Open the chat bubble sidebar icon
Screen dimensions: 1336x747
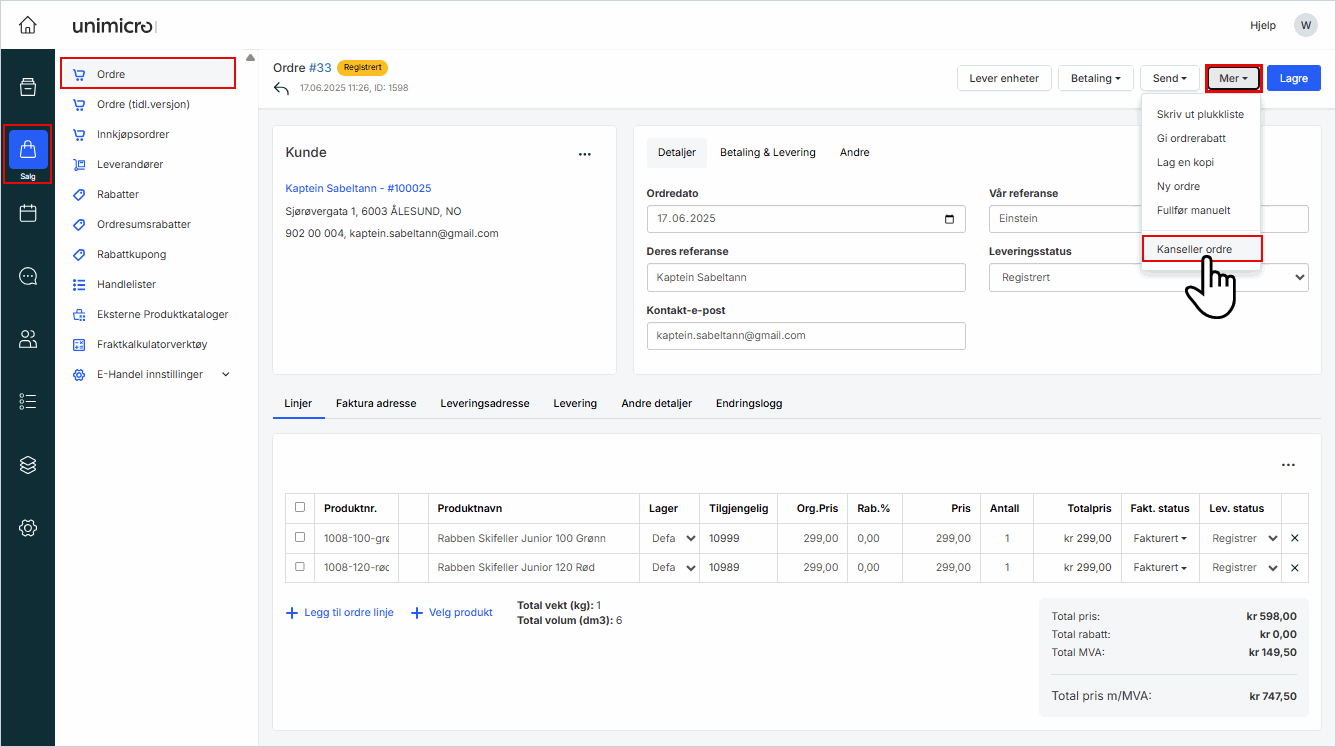28,276
